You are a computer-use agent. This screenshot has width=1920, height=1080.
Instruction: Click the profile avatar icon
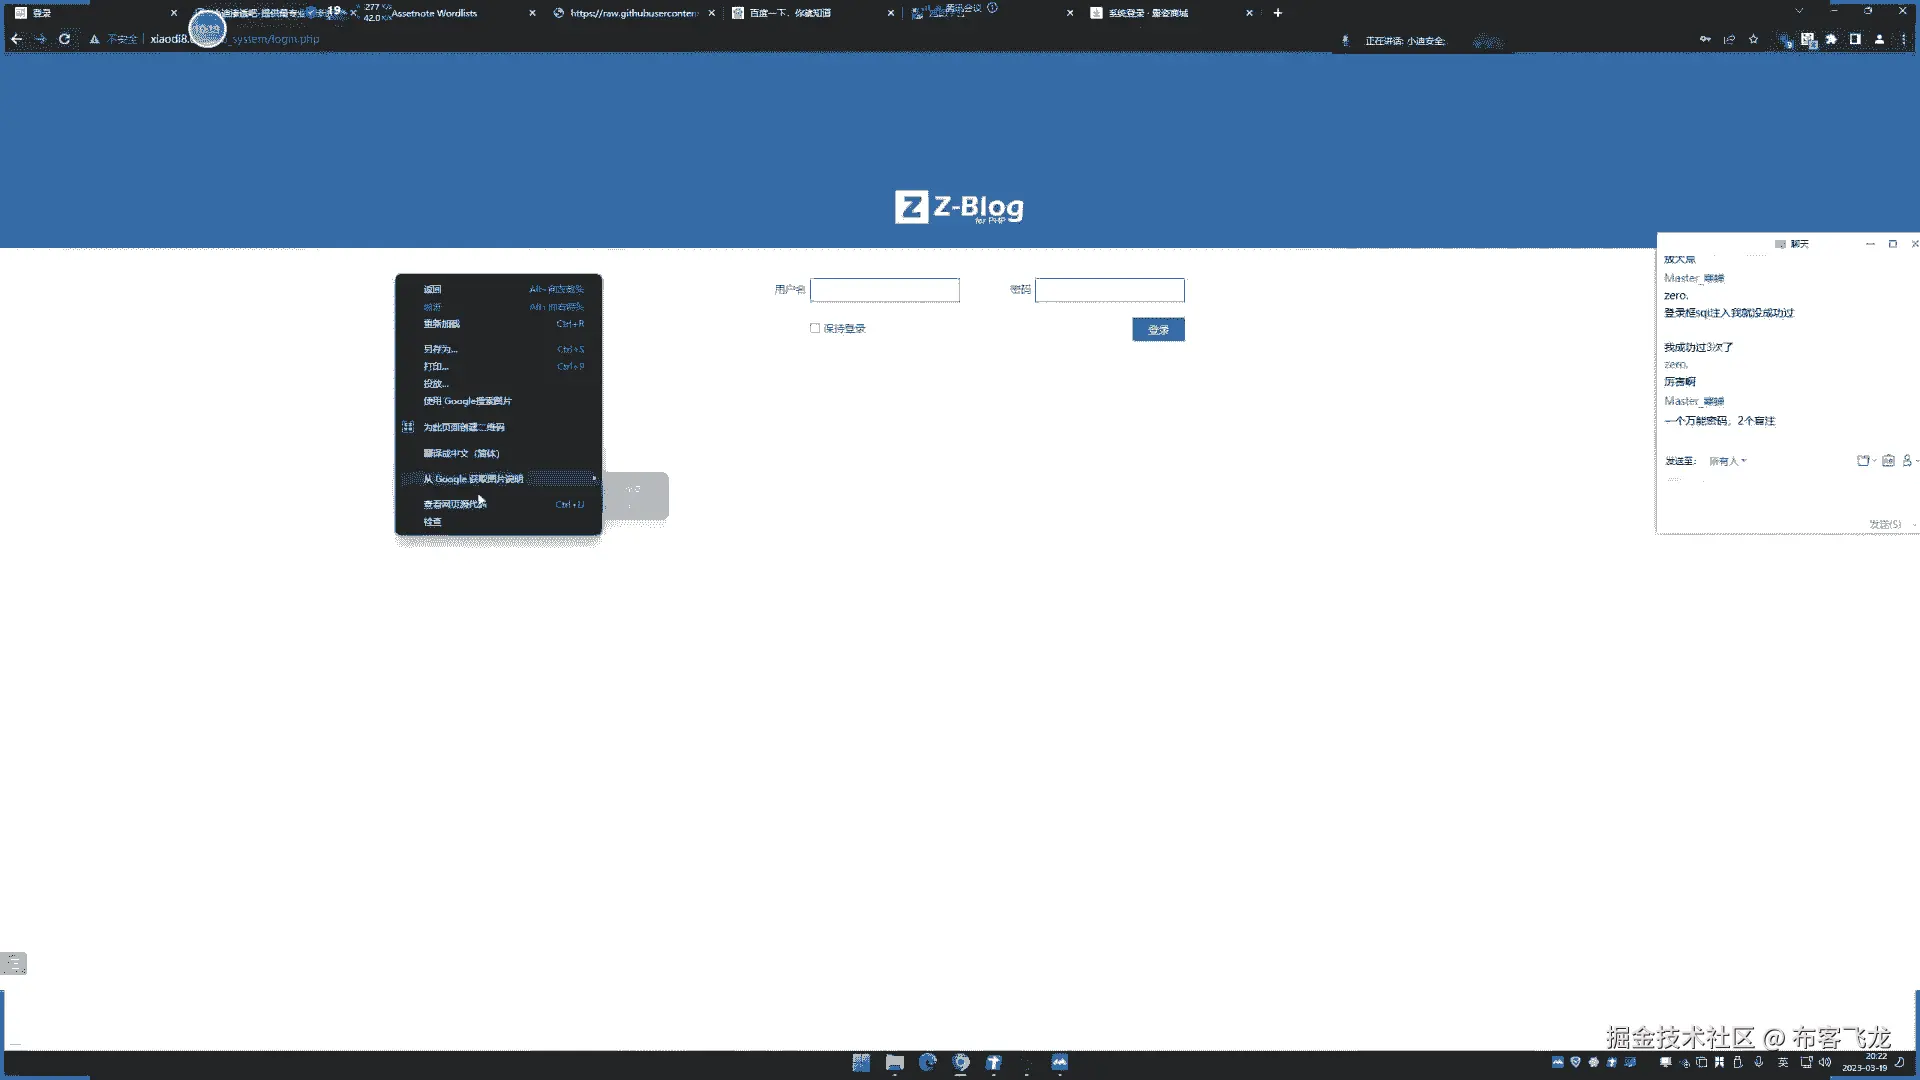[1879, 39]
